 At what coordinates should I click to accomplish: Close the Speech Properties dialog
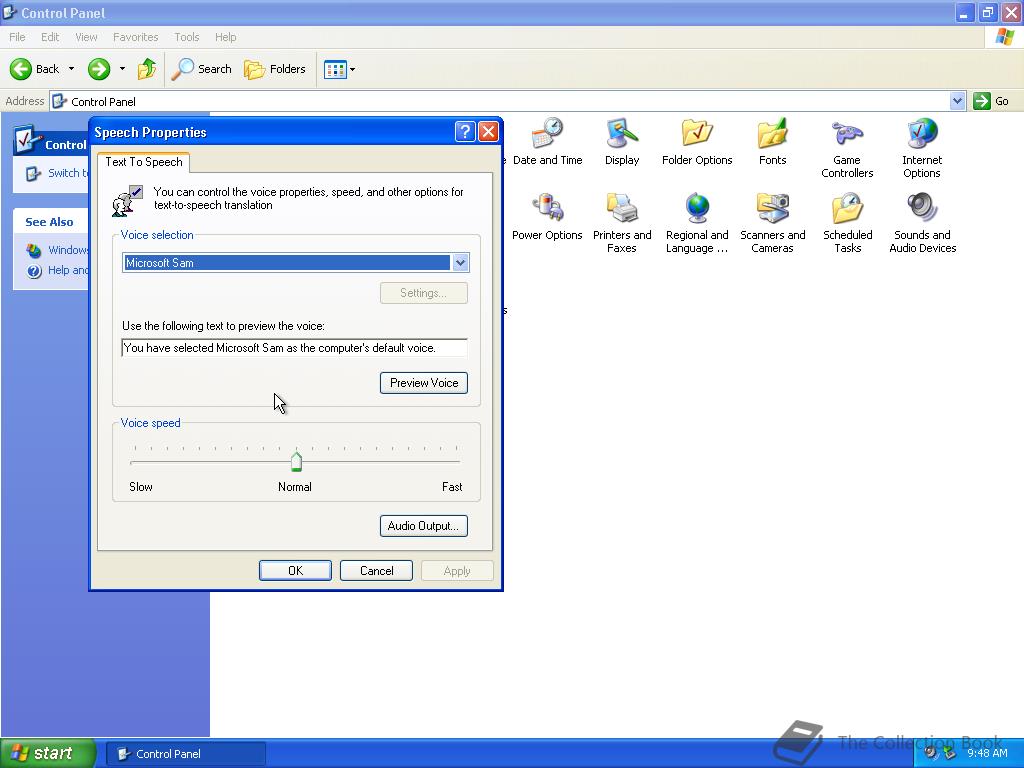488,132
